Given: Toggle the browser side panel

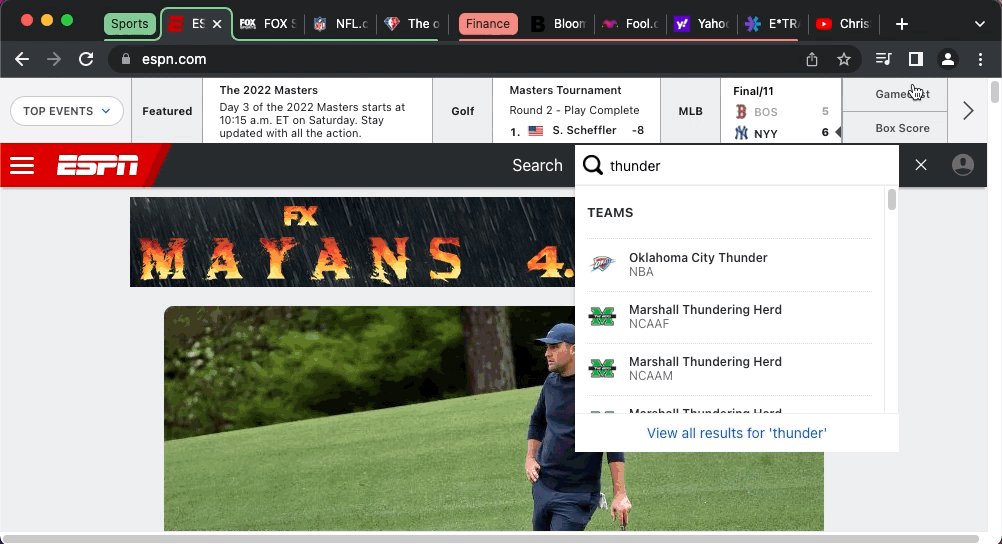Looking at the screenshot, I should click(x=916, y=59).
